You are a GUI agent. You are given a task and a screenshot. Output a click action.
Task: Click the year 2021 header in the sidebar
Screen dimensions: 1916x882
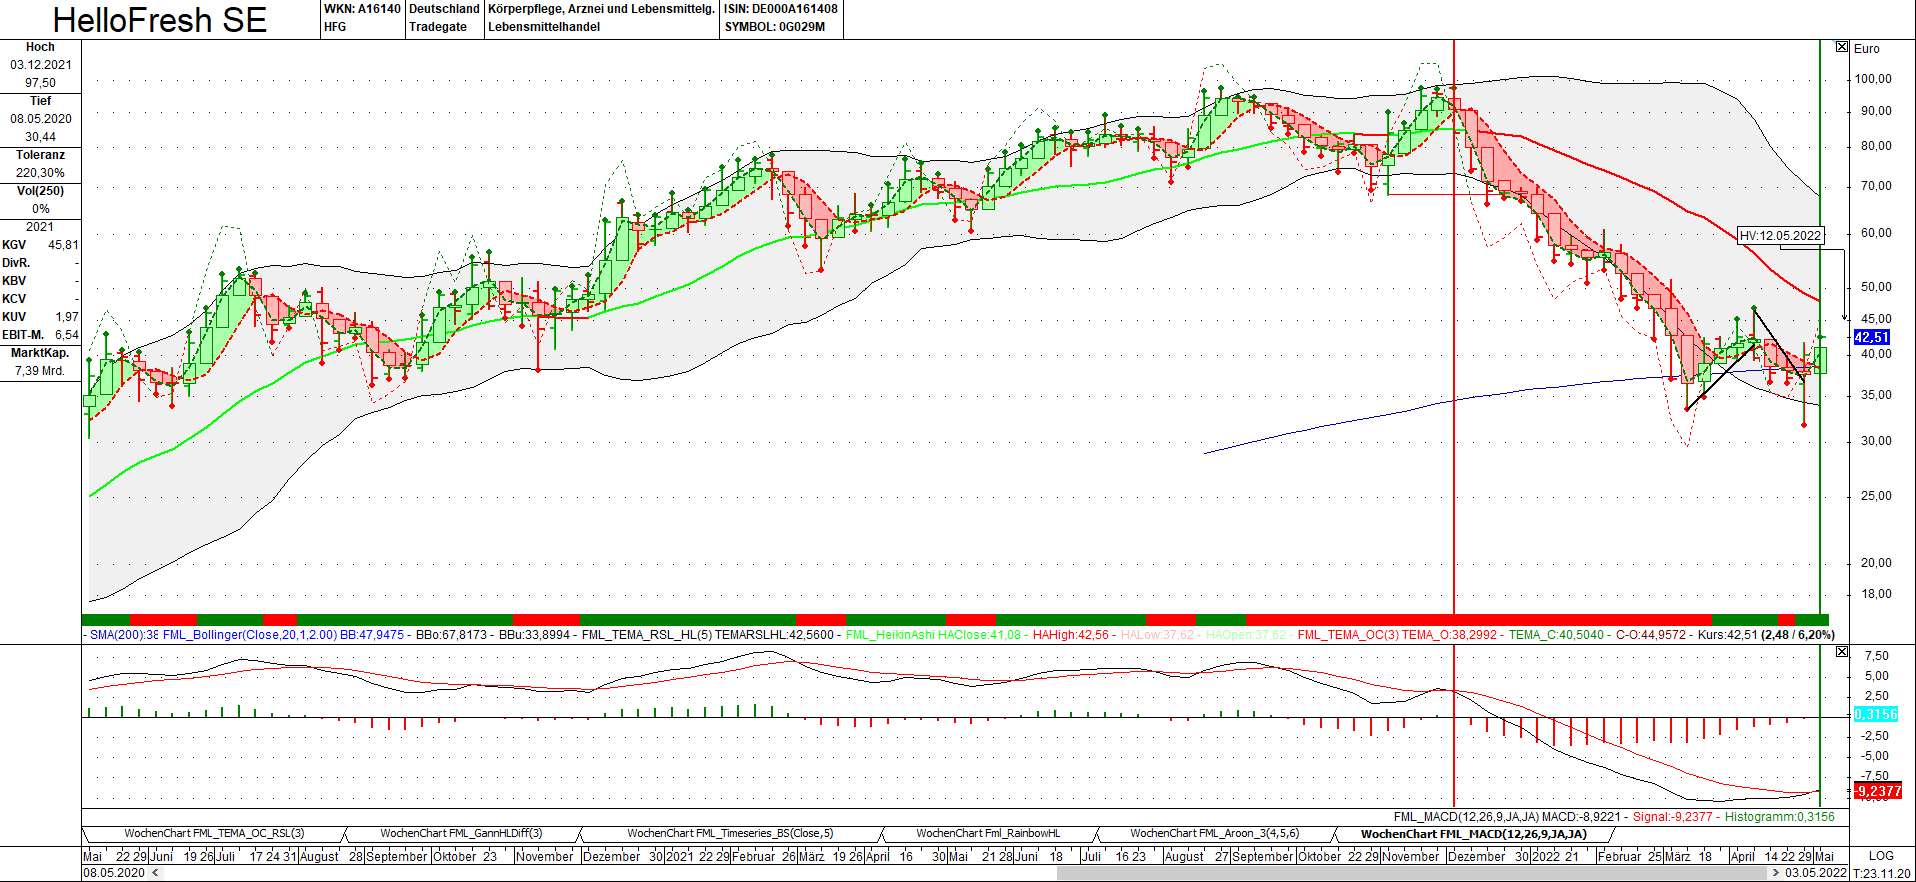coord(40,227)
